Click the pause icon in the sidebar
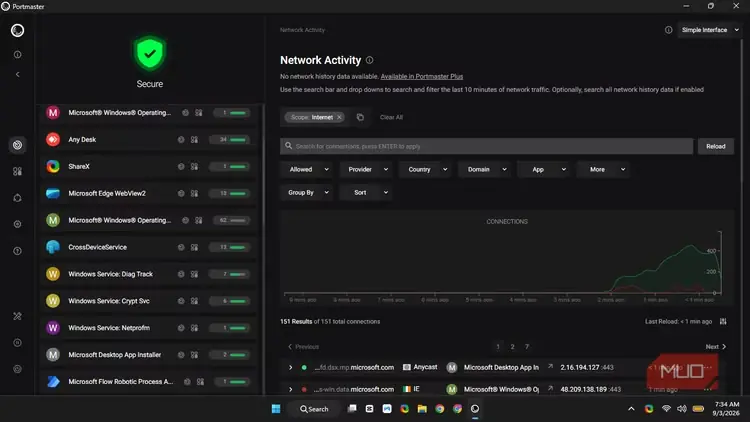This screenshot has width=750, height=422. point(17,343)
